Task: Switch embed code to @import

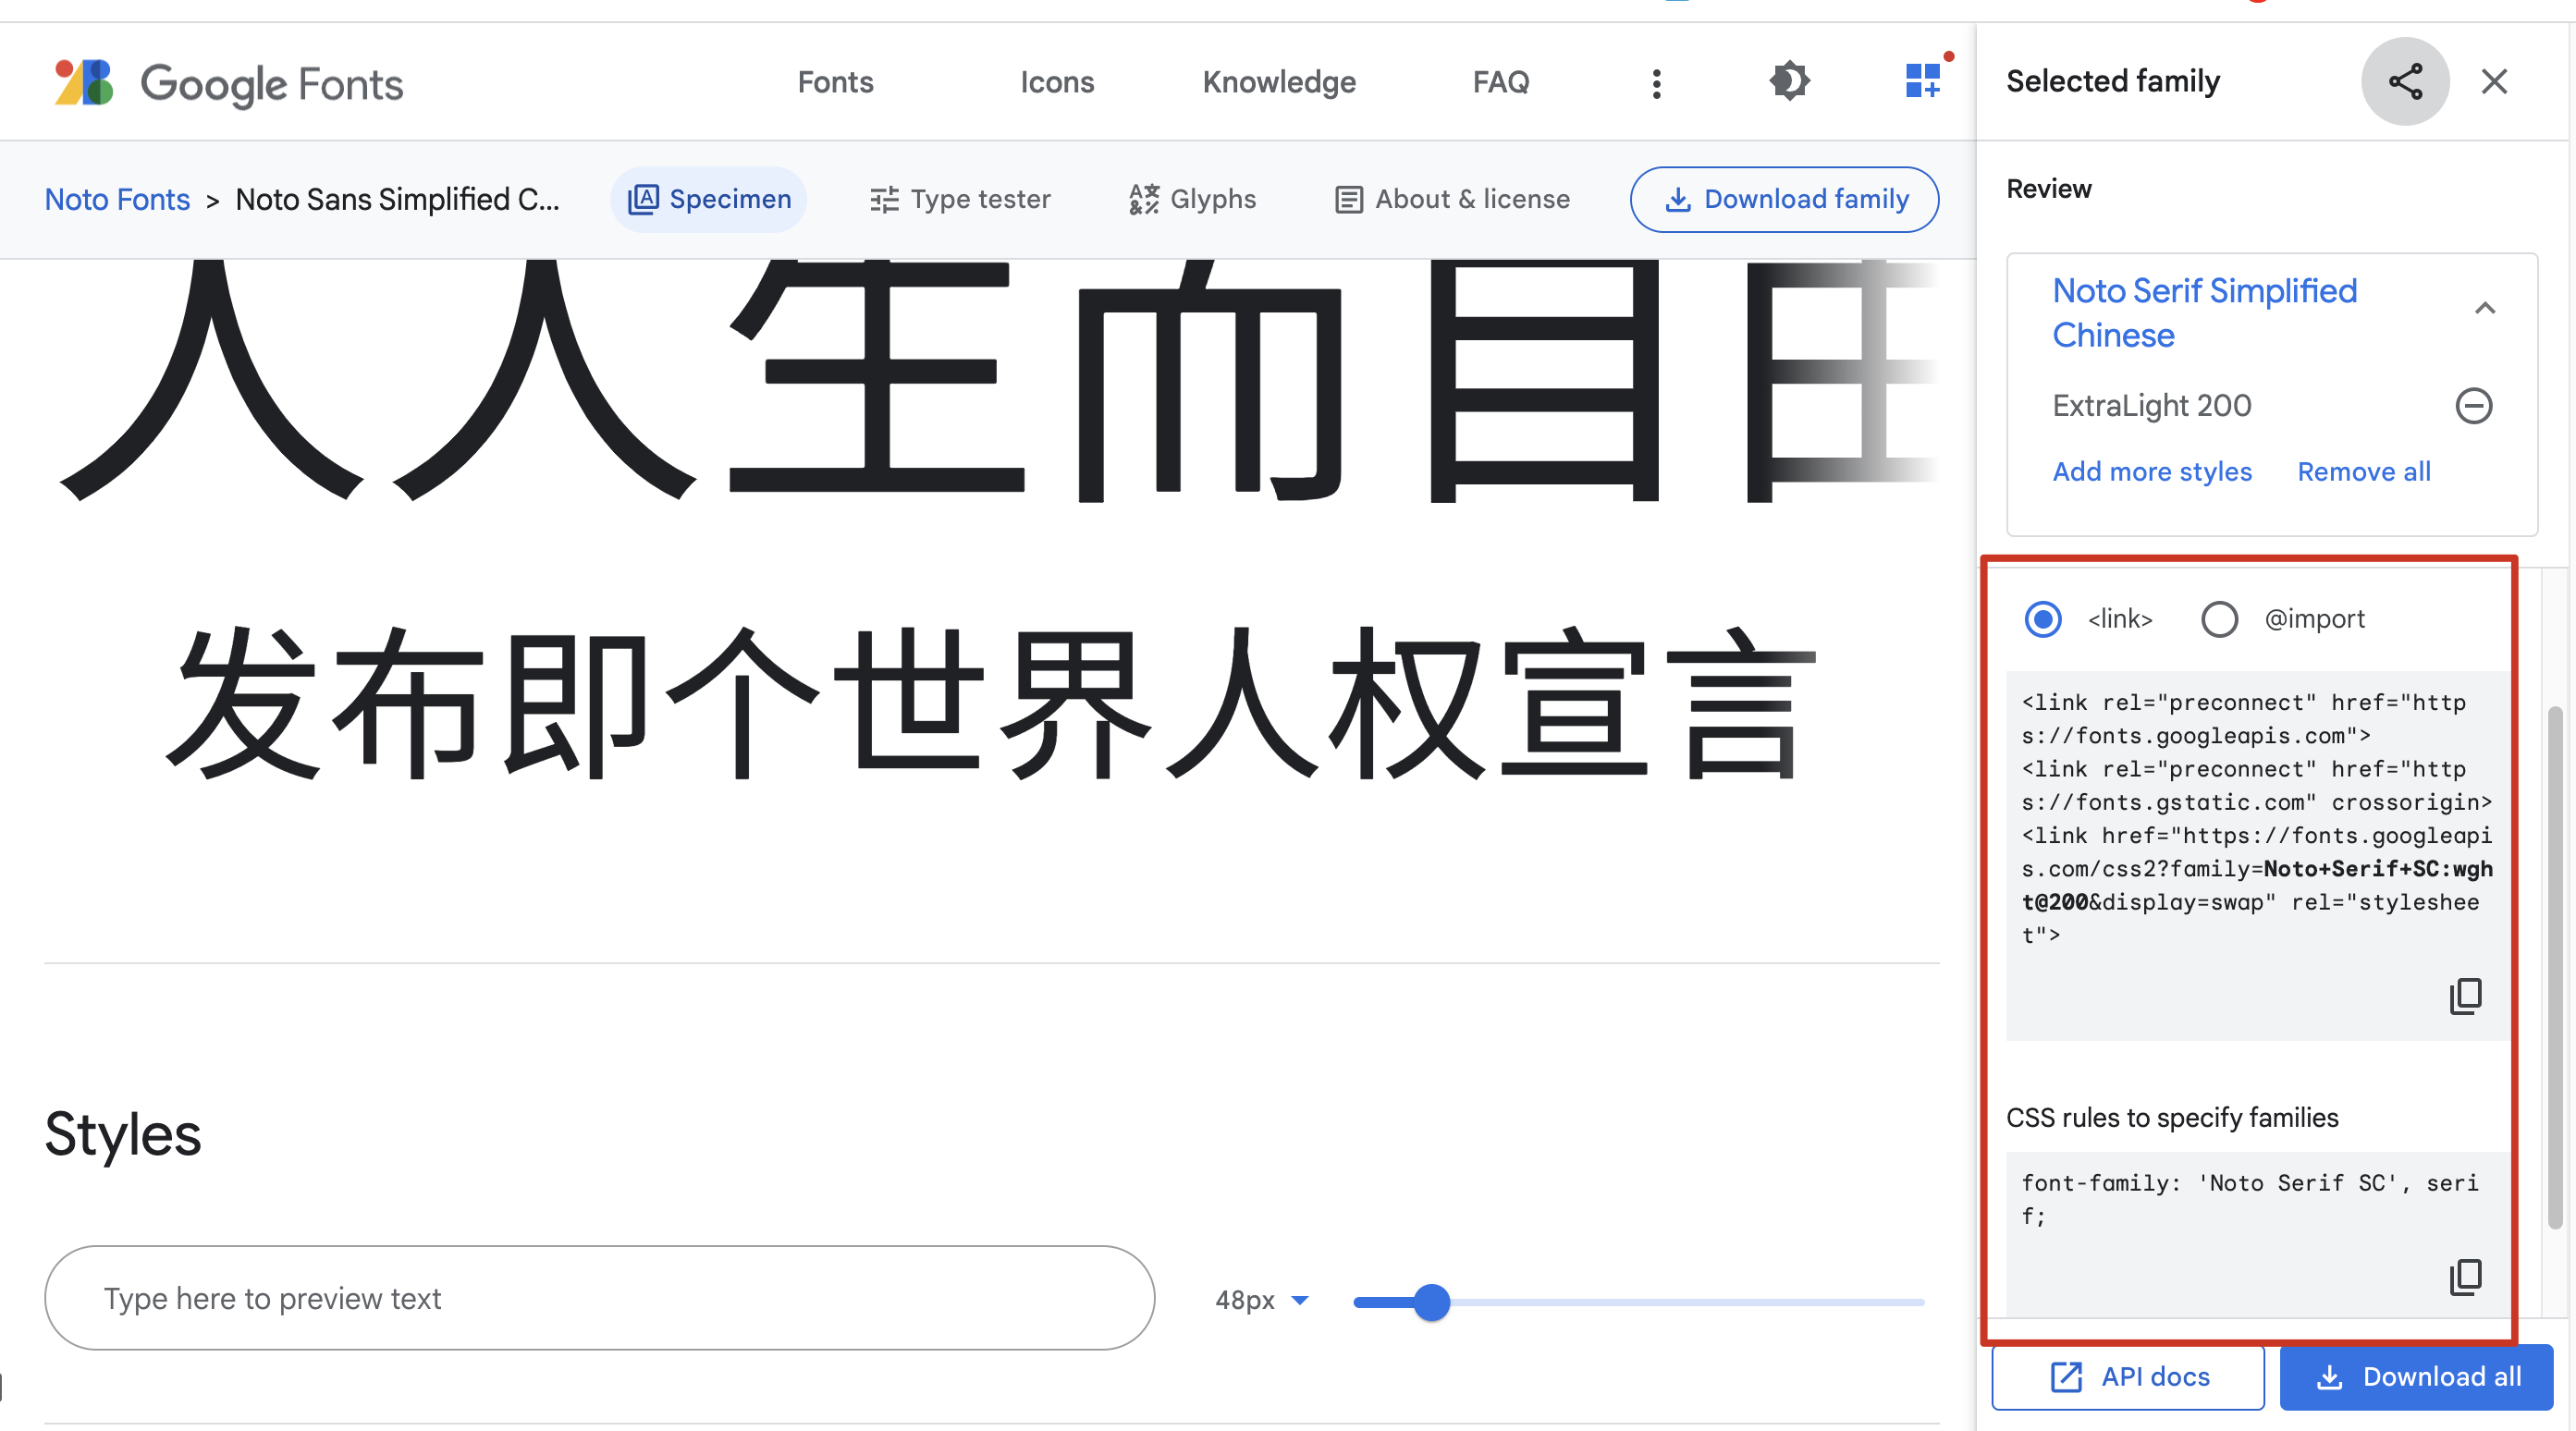Action: [x=2220, y=619]
